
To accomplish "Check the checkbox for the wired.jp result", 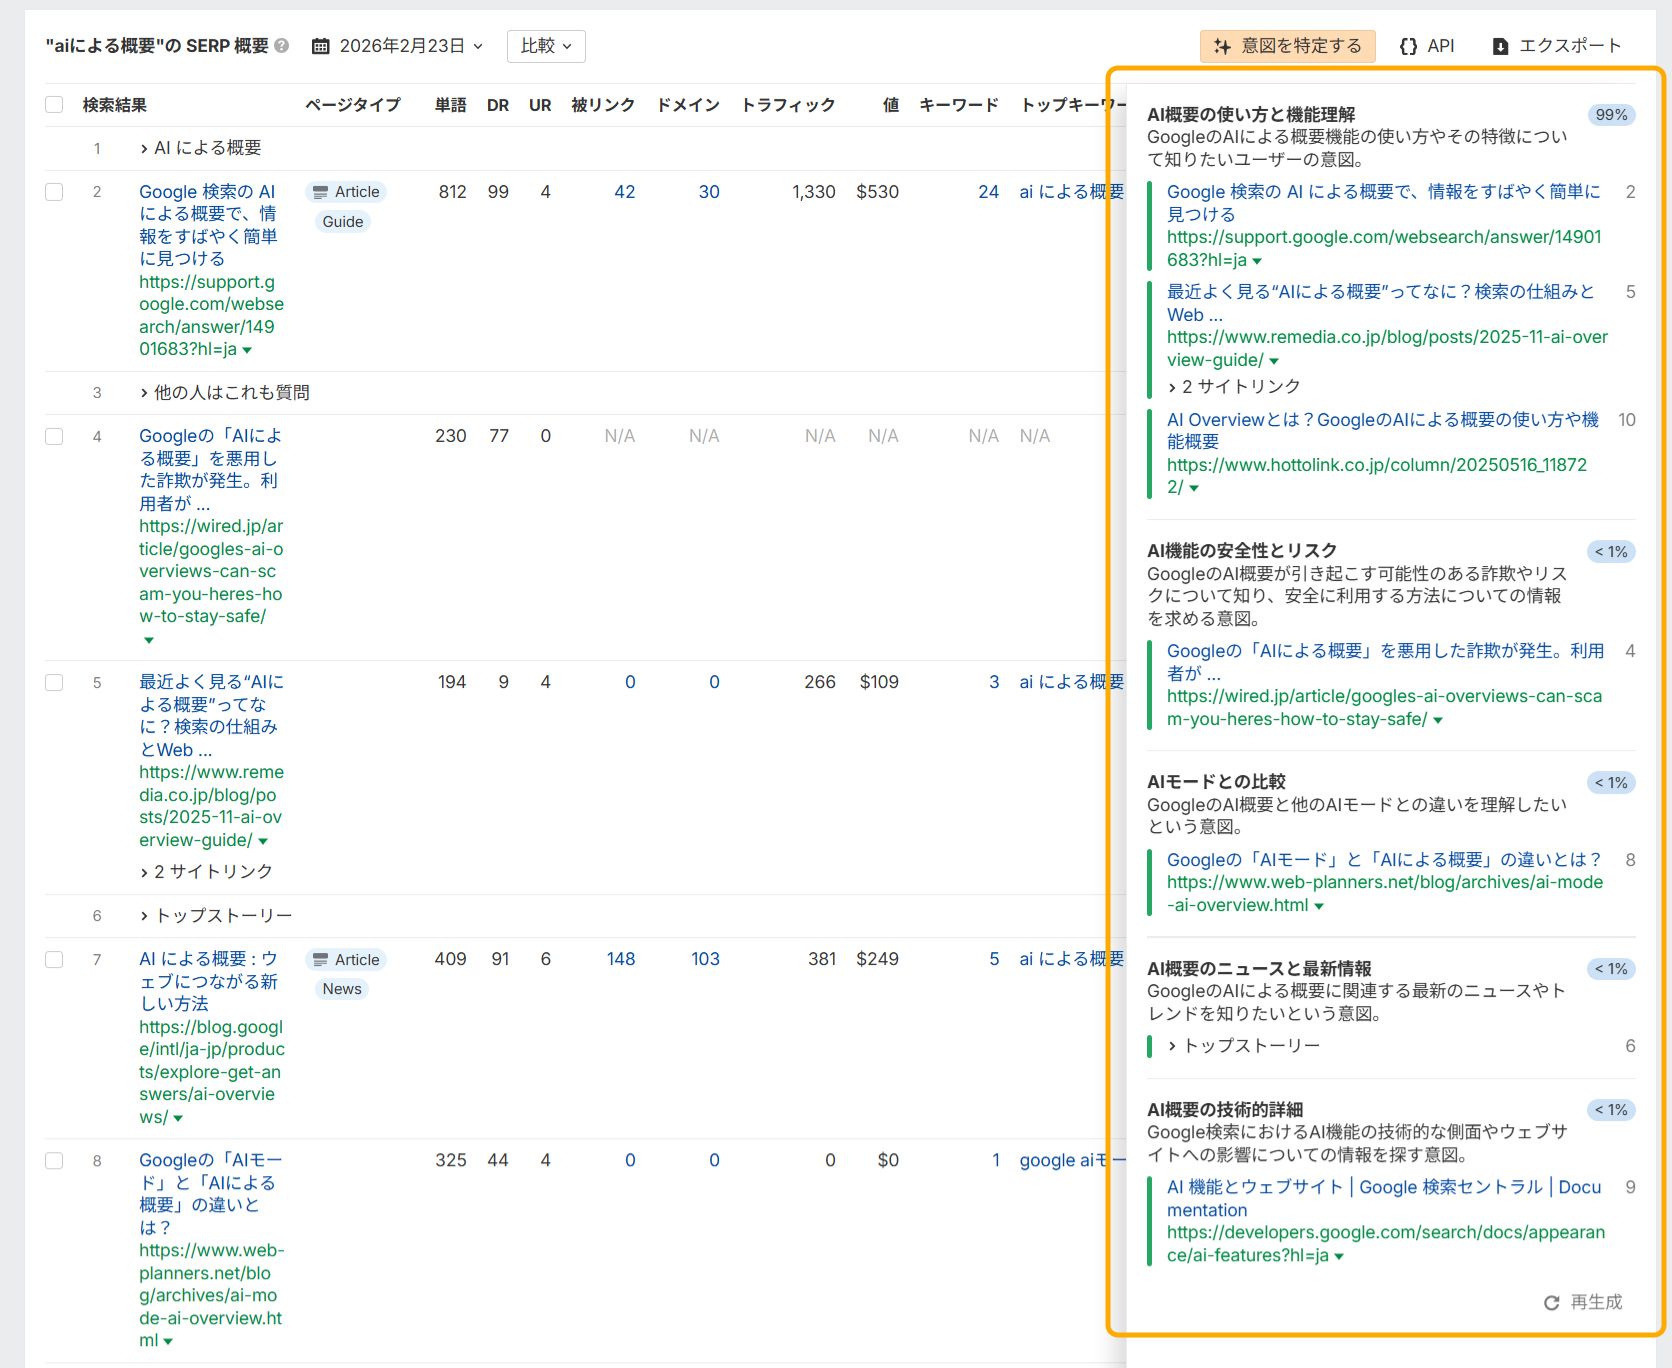I will point(54,437).
